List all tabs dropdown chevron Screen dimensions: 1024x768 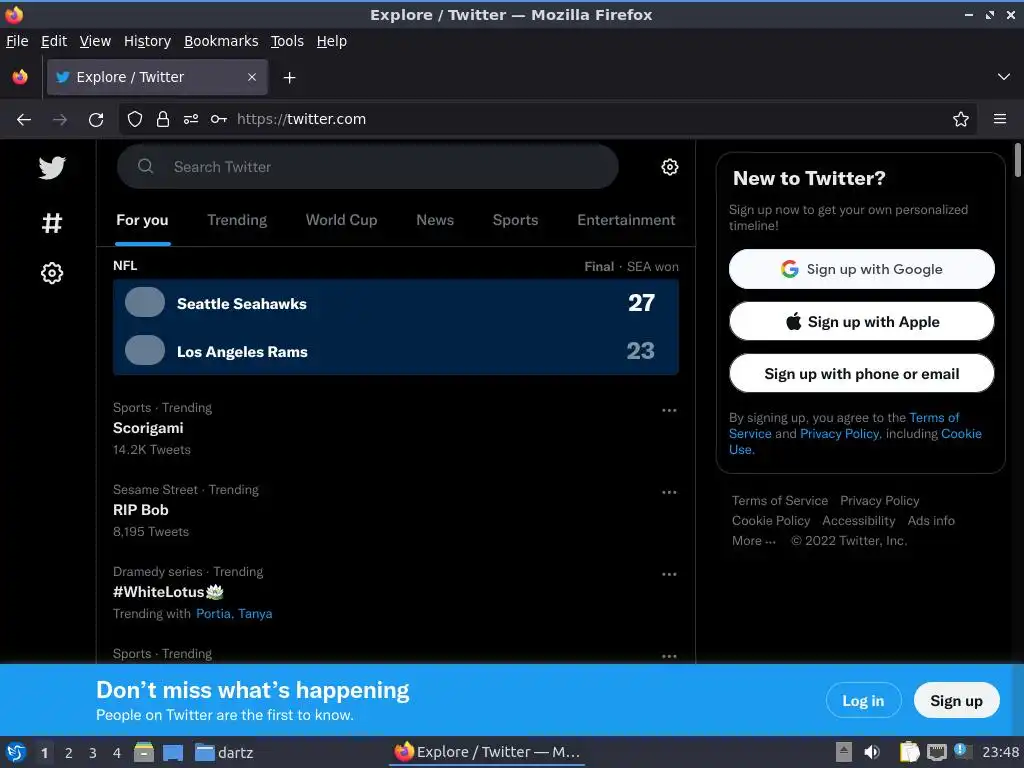(x=1004, y=77)
